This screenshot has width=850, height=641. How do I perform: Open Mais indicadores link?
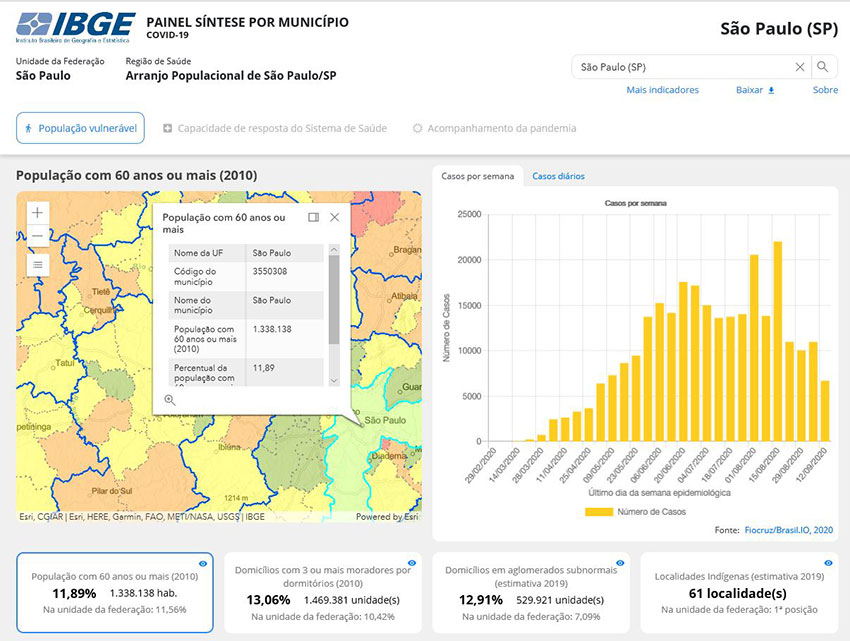[x=662, y=90]
